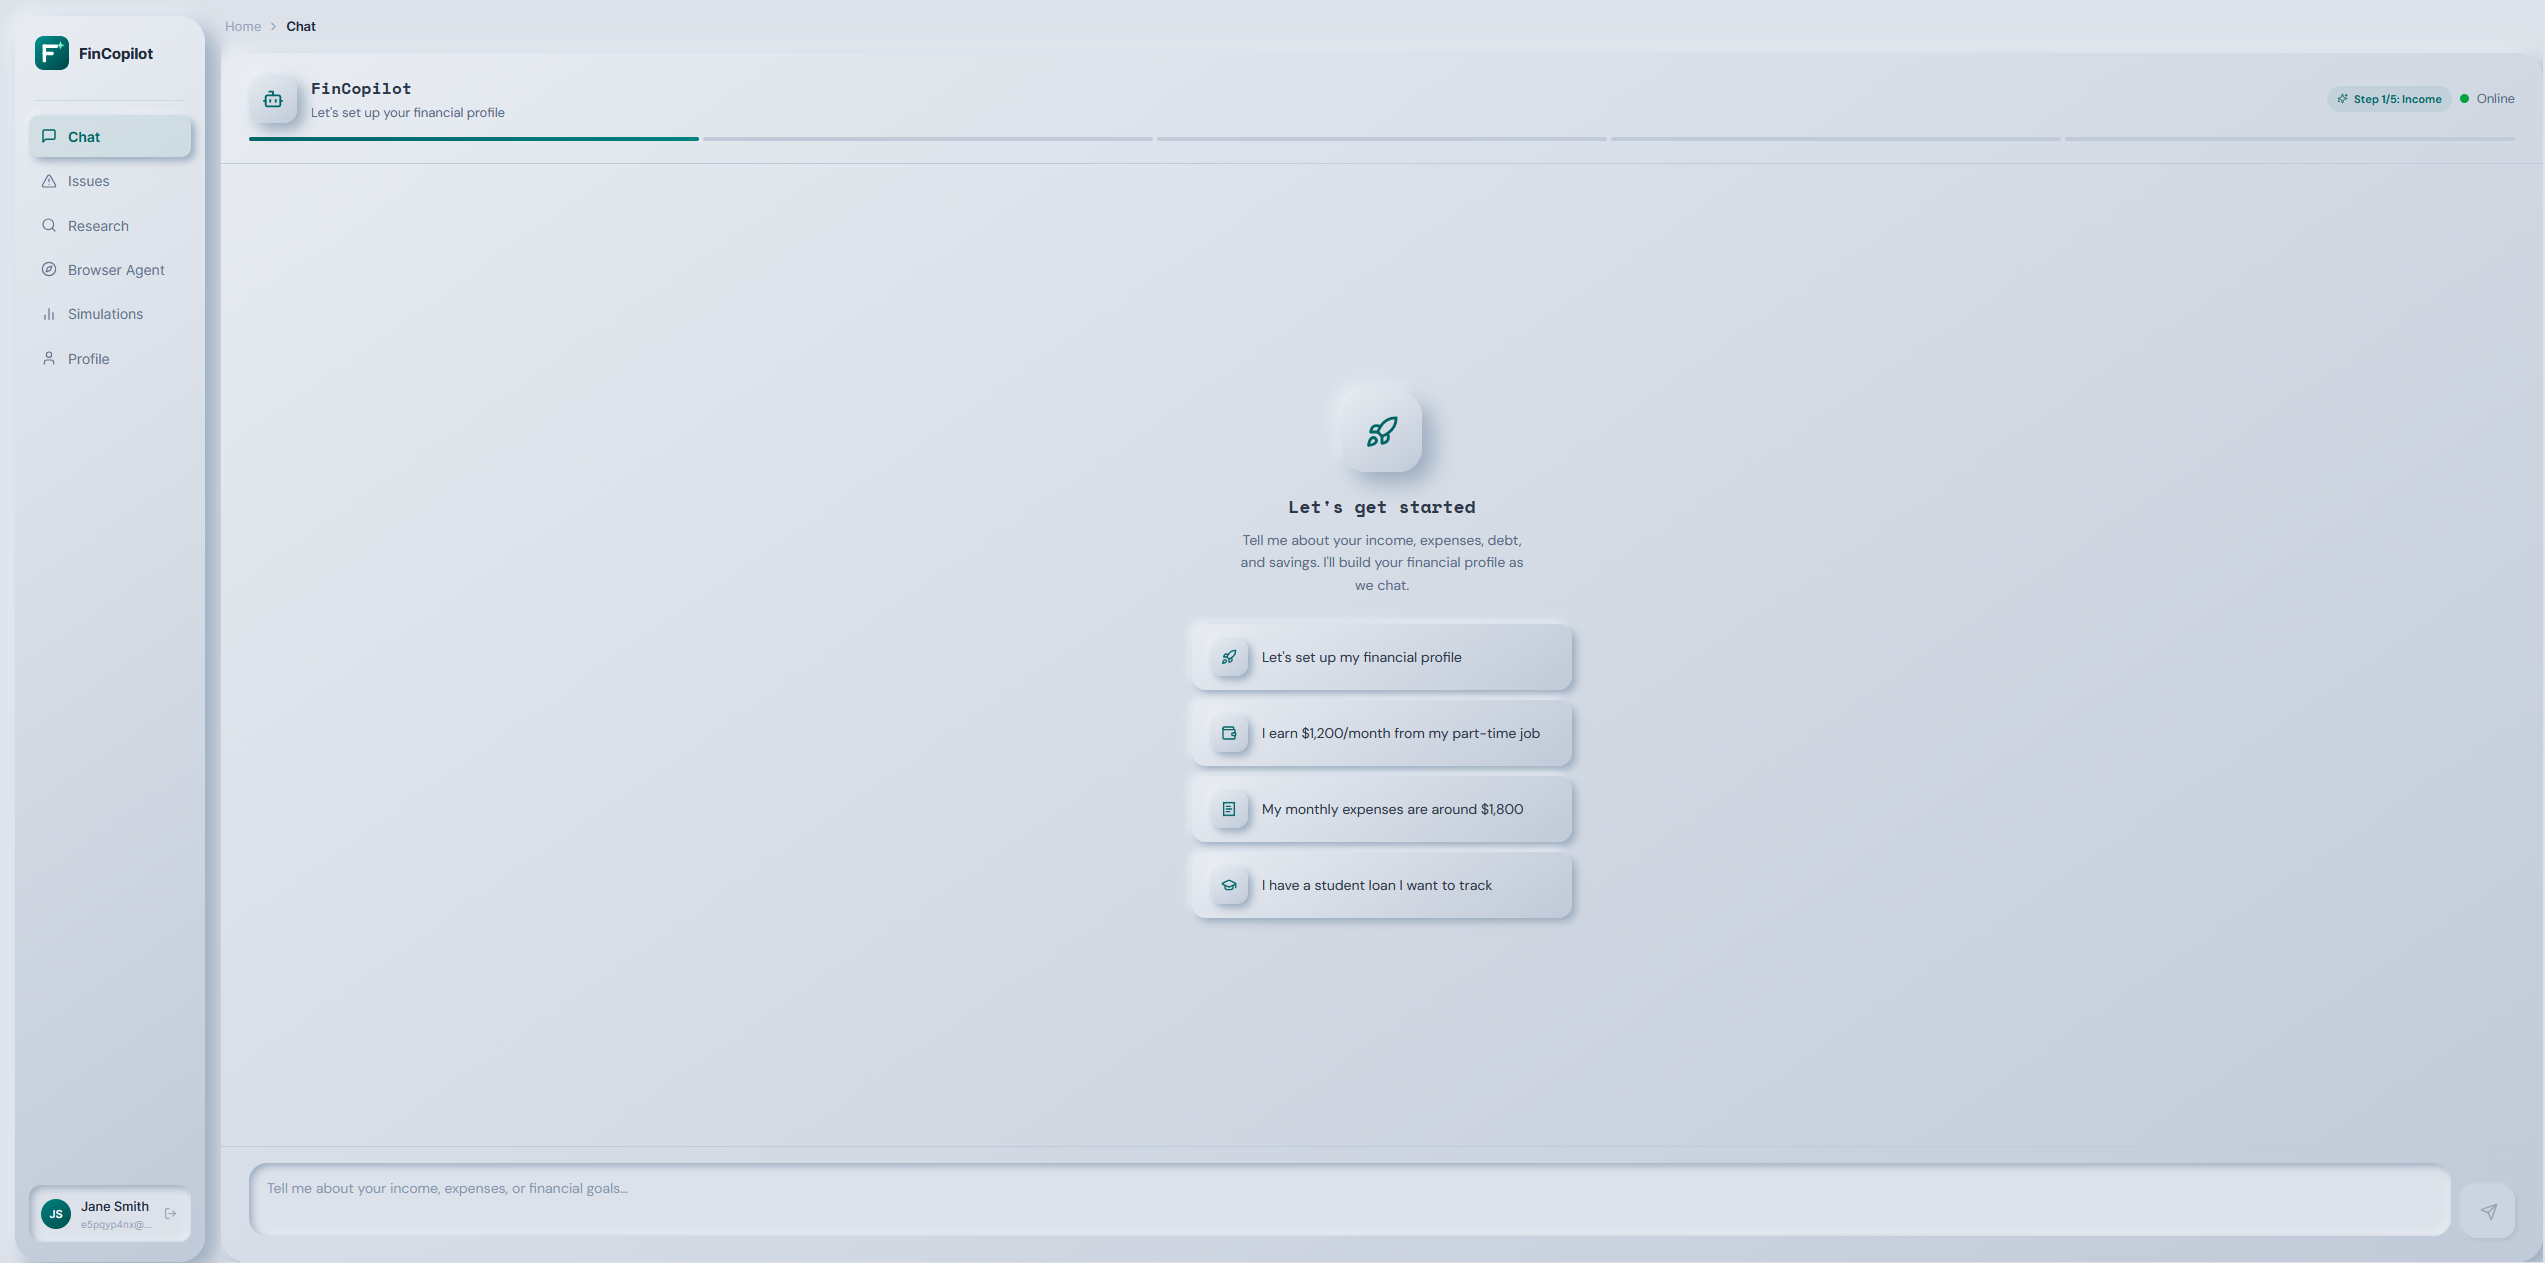Click the FinCopilot logo icon
This screenshot has width=2545, height=1263.
point(52,53)
